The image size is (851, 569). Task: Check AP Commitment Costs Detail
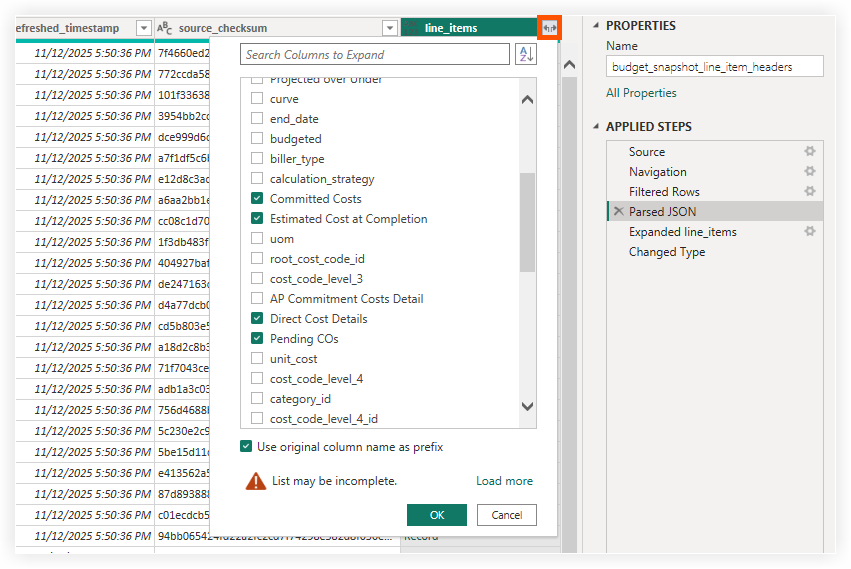[257, 299]
